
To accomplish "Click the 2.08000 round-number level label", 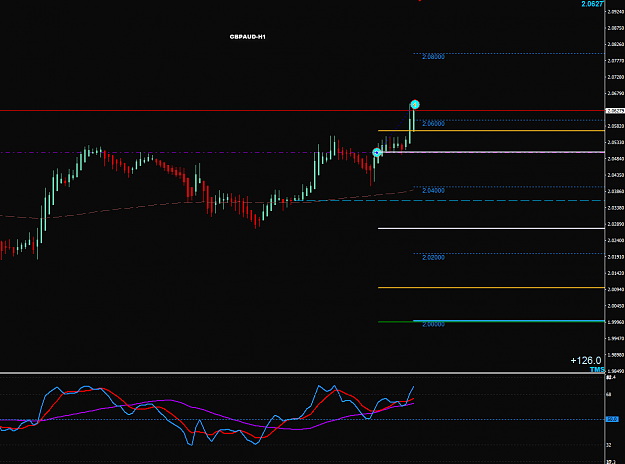I will click(x=433, y=57).
